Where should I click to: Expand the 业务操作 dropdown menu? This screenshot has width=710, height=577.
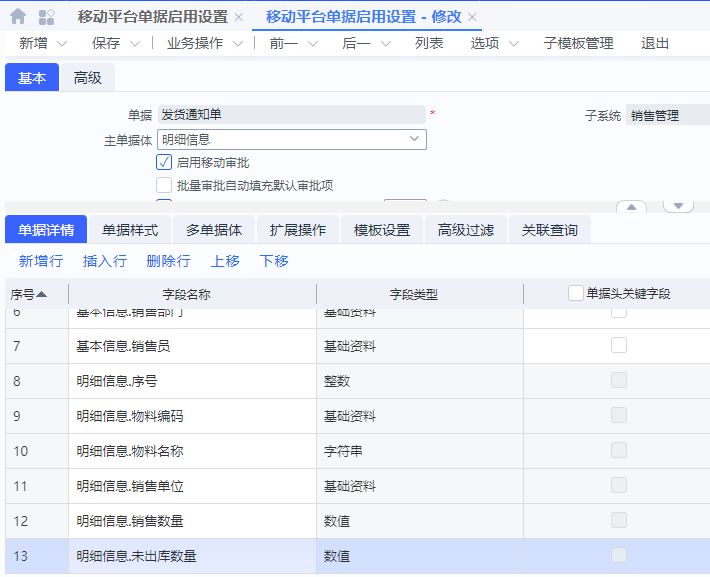pos(238,44)
